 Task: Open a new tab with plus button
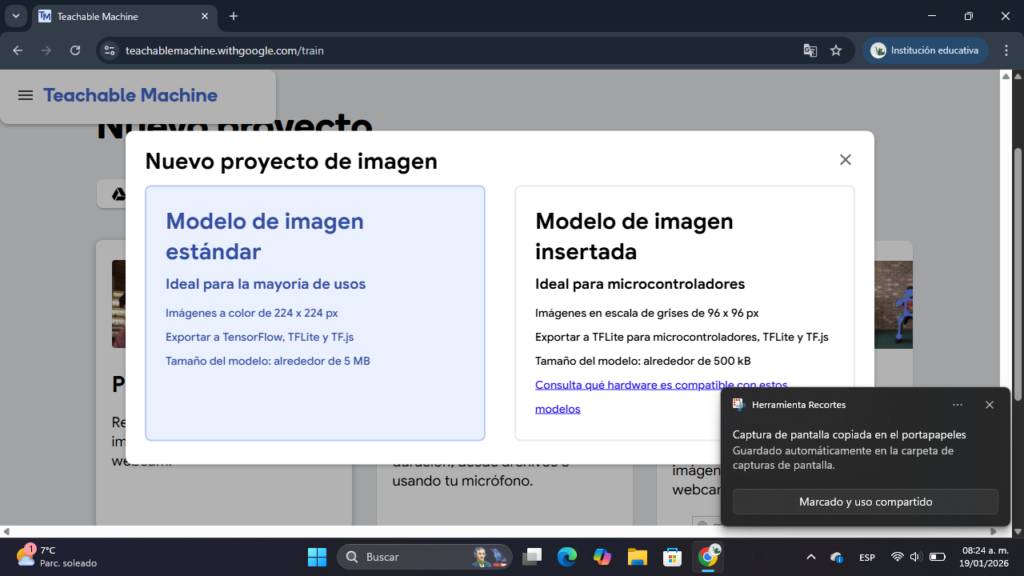coord(234,16)
